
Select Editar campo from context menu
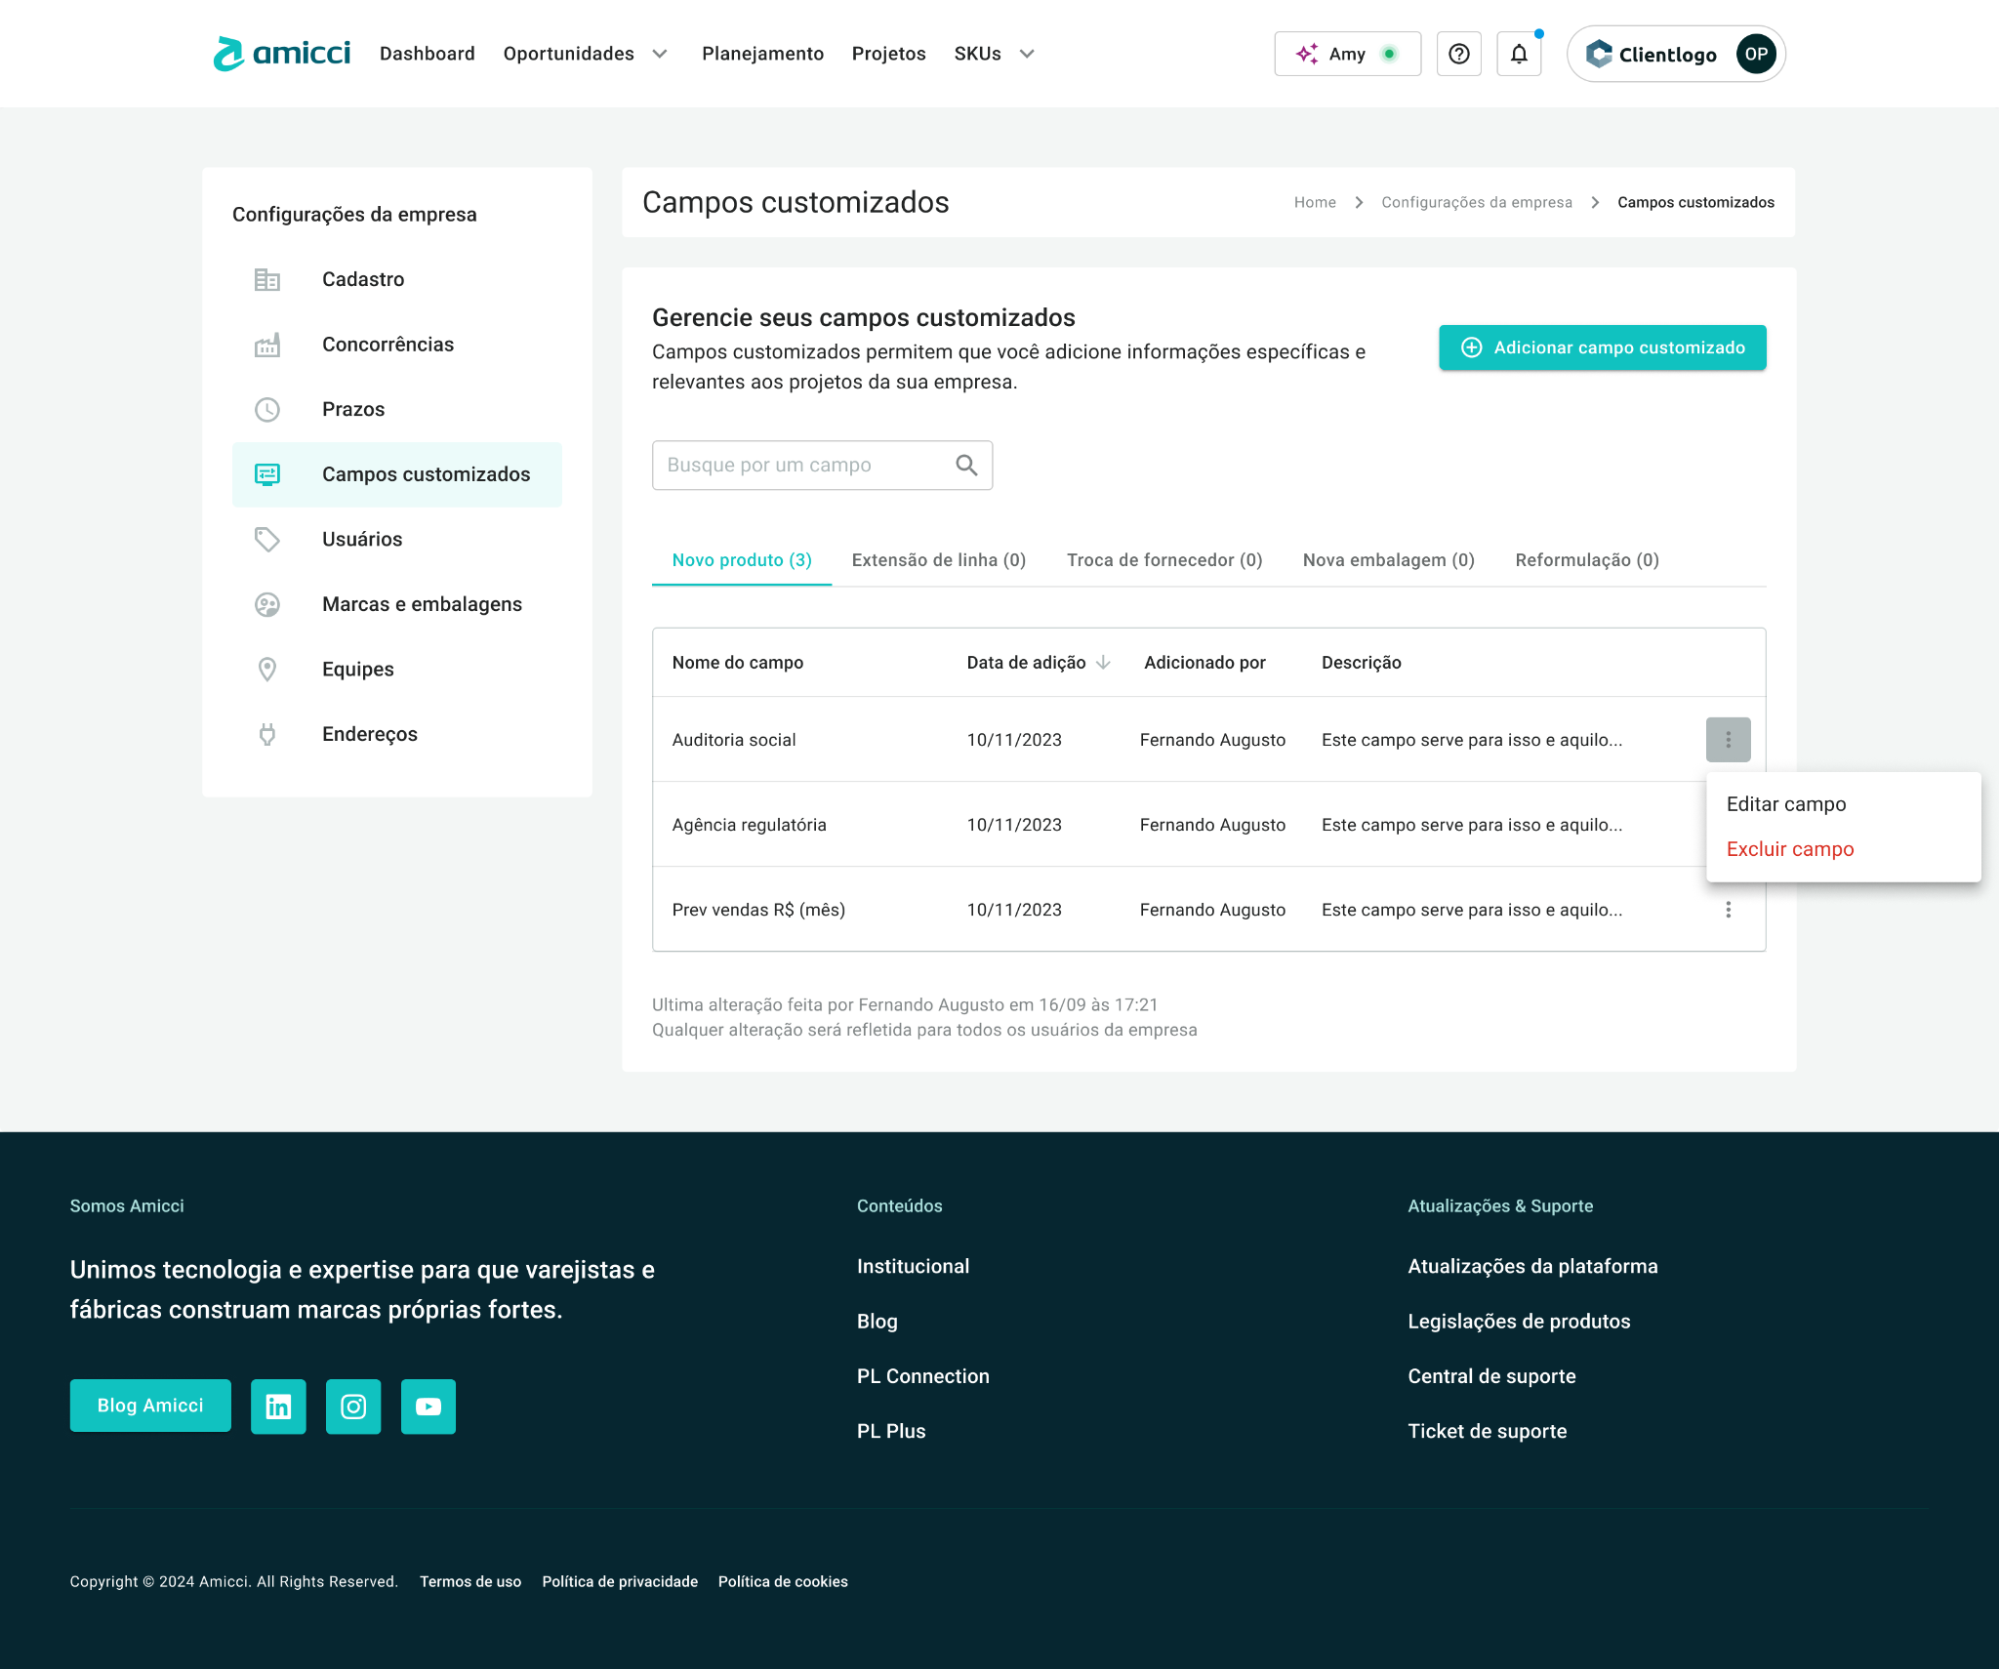point(1785,804)
